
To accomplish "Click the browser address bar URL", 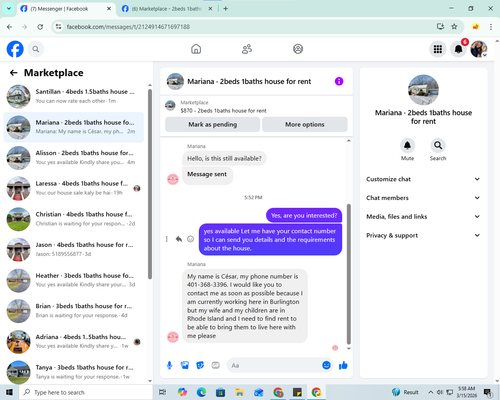I will click(x=128, y=27).
